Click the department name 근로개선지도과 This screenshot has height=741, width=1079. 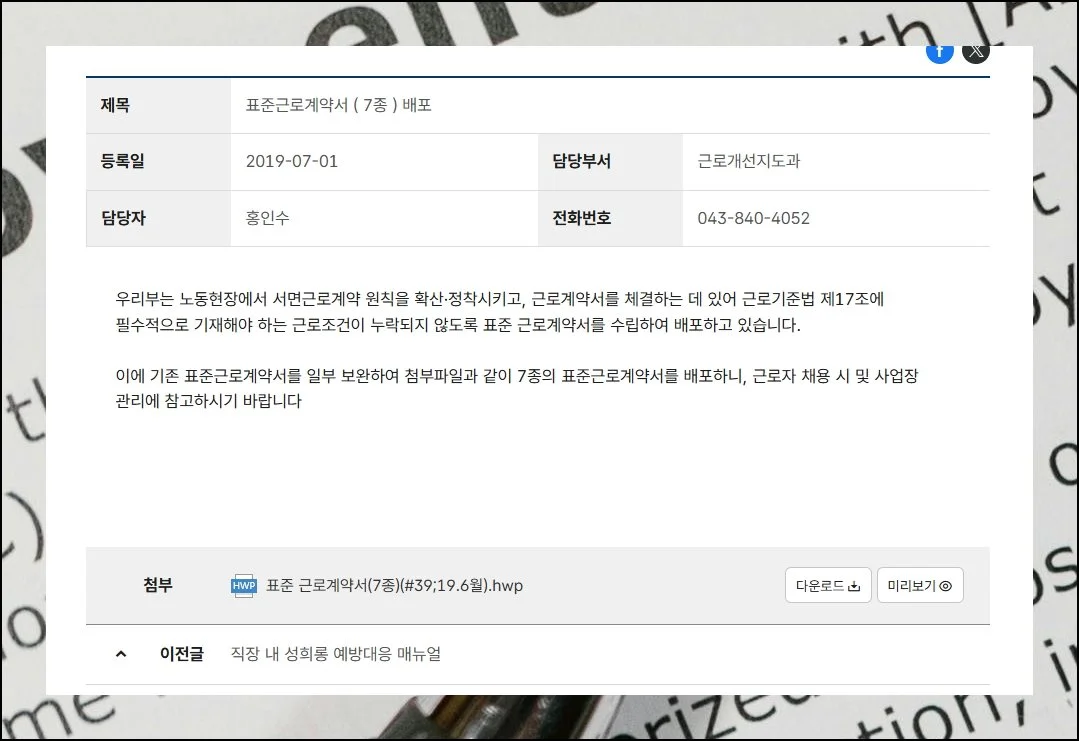click(748, 161)
